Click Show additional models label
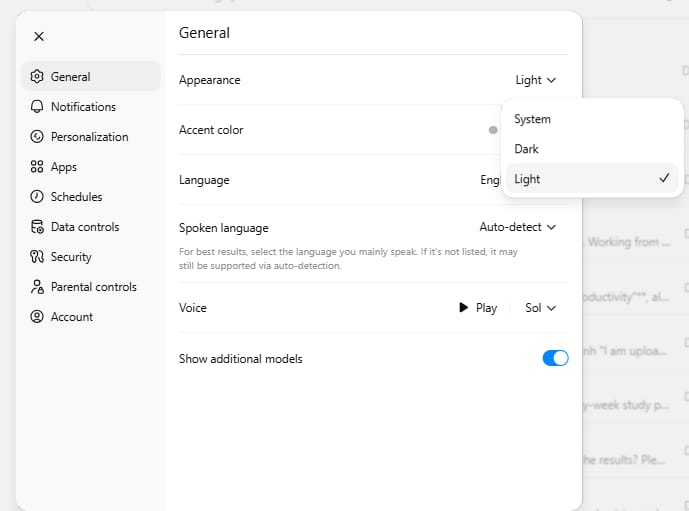 coord(241,359)
